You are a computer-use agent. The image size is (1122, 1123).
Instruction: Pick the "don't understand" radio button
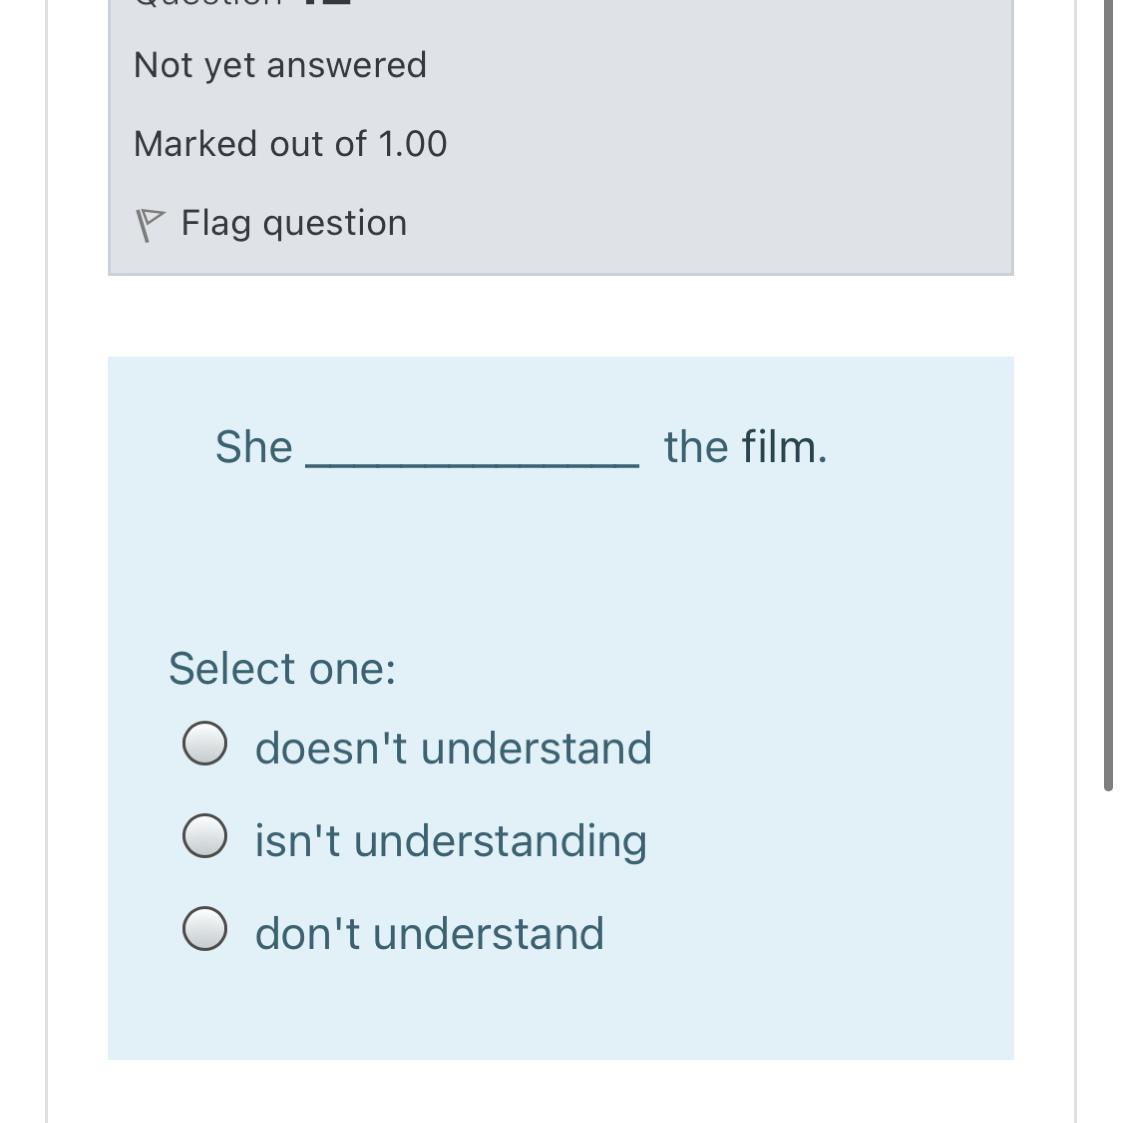[205, 931]
